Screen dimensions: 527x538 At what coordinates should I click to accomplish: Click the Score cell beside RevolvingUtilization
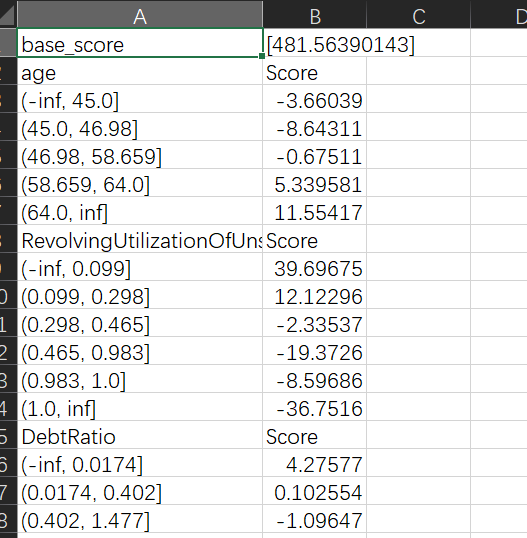pyautogui.click(x=315, y=239)
